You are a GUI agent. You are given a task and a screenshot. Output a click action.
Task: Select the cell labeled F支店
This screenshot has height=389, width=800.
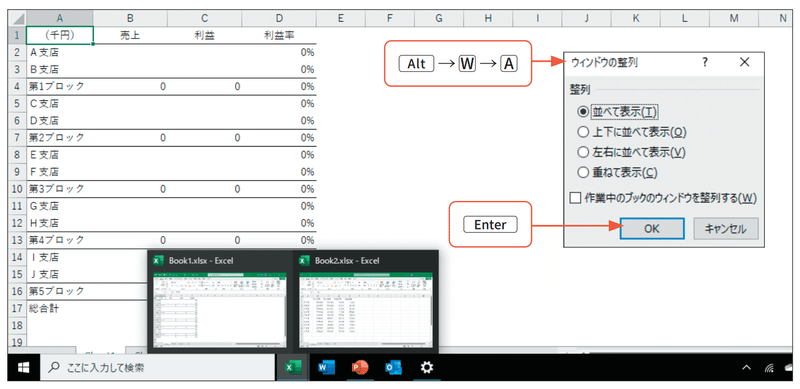click(60, 172)
